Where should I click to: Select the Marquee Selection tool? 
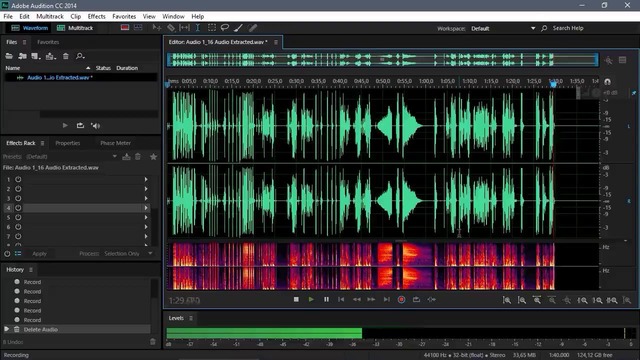211,28
